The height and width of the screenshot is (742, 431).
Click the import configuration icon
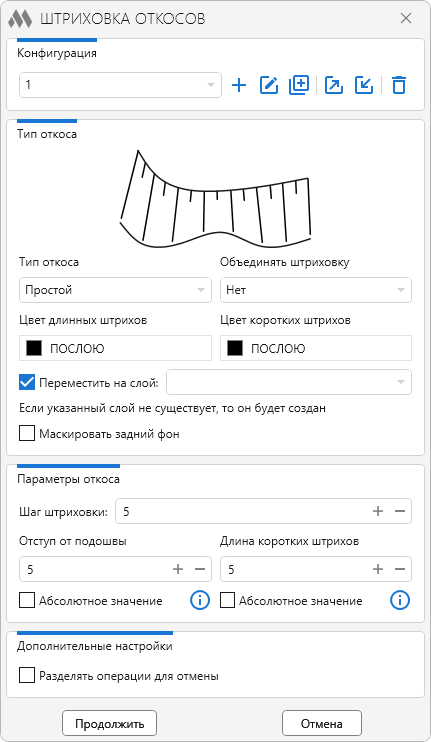pyautogui.click(x=364, y=85)
